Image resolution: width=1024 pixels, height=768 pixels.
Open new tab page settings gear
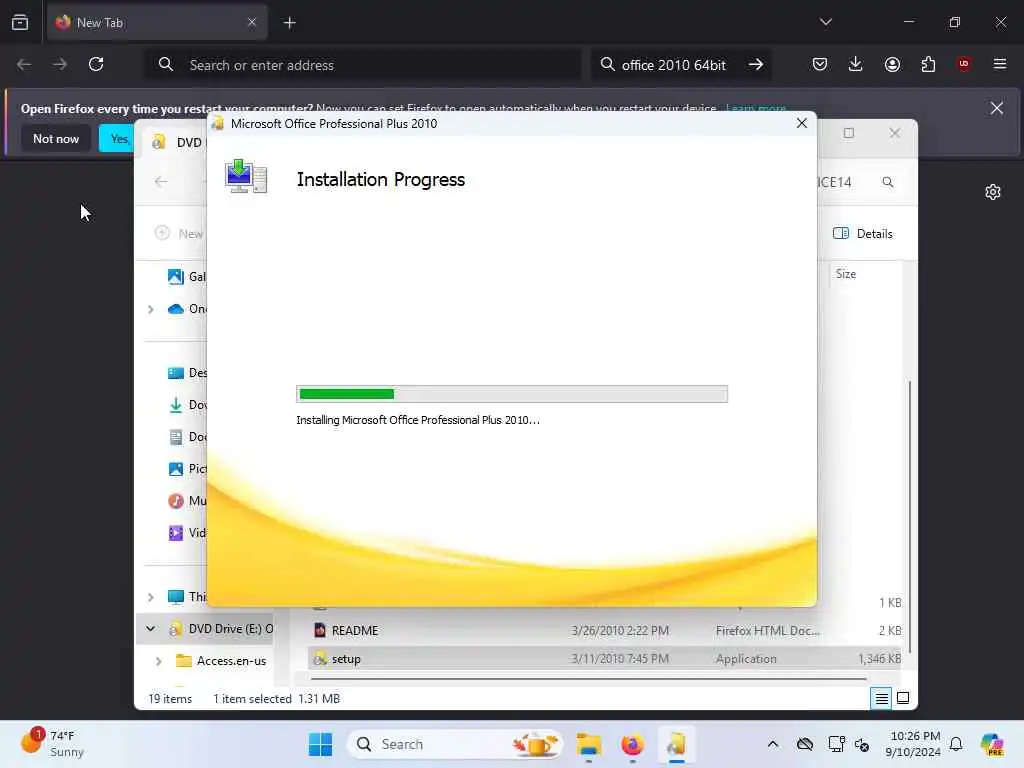coord(993,192)
